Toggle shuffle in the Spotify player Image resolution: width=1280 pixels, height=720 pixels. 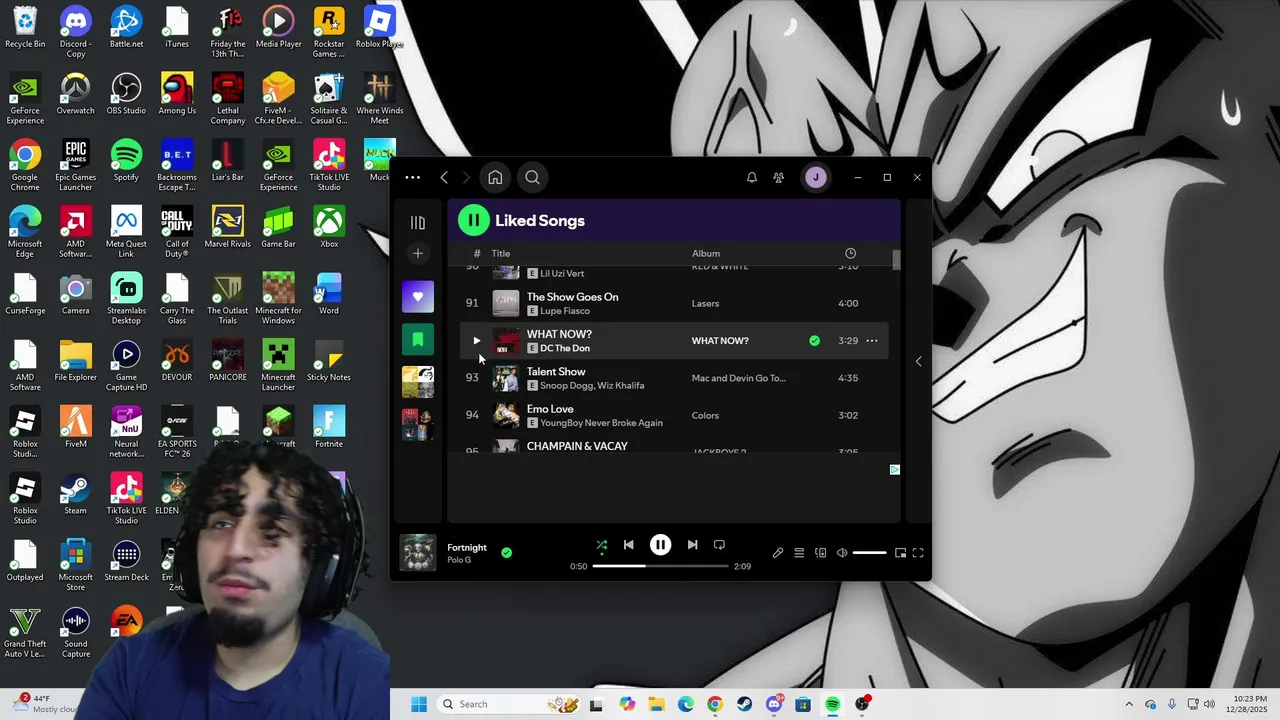(x=602, y=545)
